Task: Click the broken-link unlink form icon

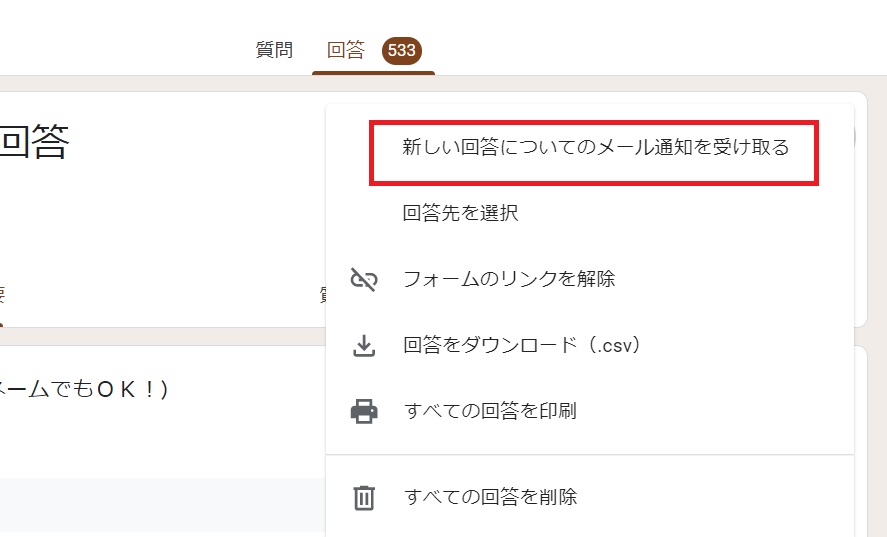Action: [x=364, y=279]
